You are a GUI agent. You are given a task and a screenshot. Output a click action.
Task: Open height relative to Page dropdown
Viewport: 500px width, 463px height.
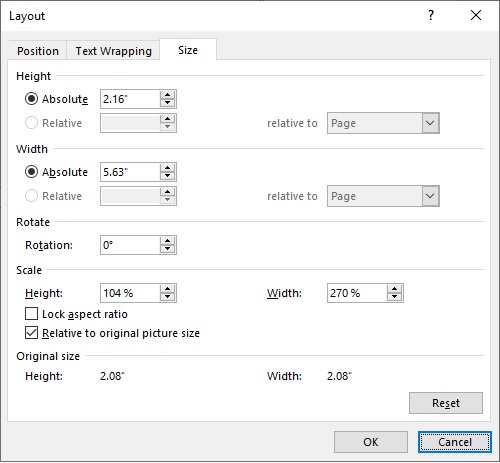[x=383, y=123]
